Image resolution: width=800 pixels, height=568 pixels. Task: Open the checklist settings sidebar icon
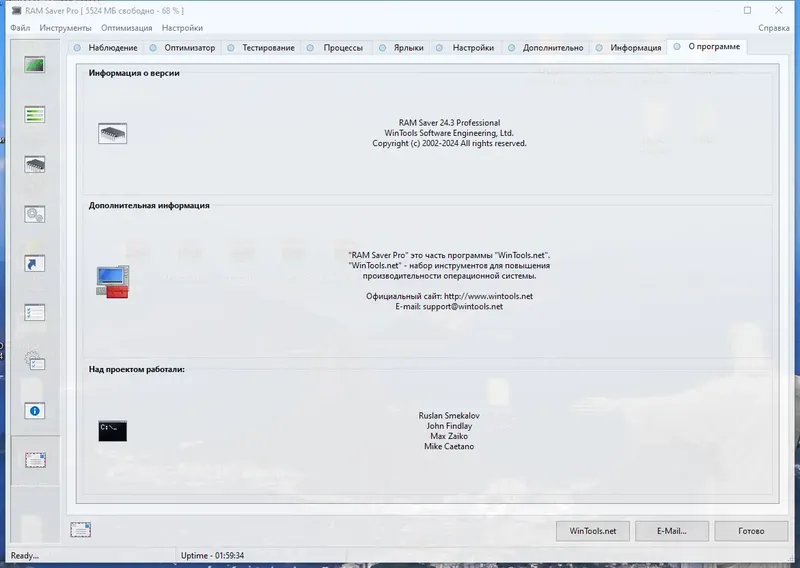pyautogui.click(x=35, y=312)
